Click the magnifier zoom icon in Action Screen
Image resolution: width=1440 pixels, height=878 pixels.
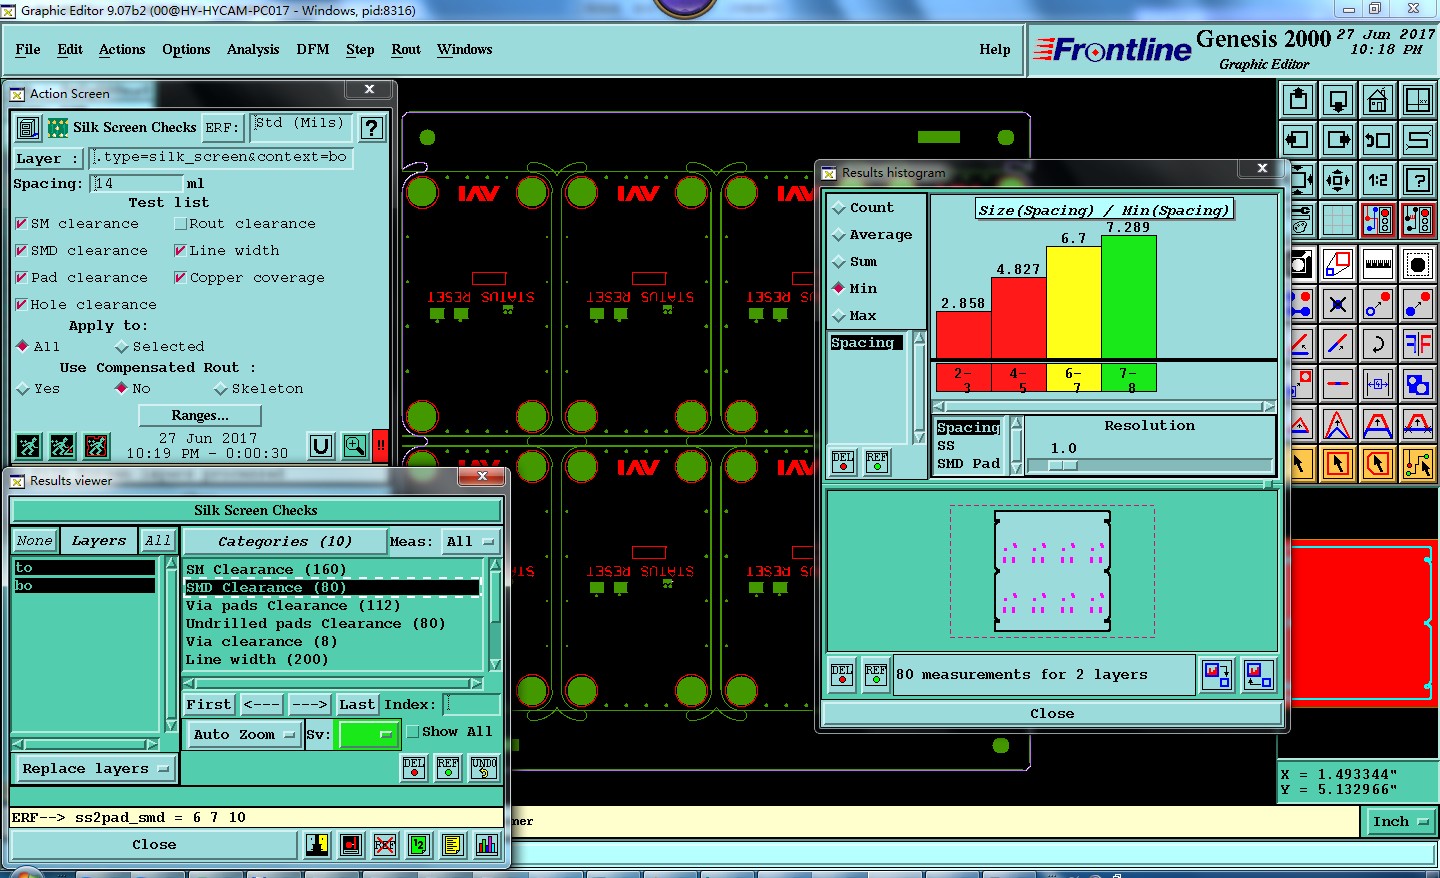click(355, 446)
